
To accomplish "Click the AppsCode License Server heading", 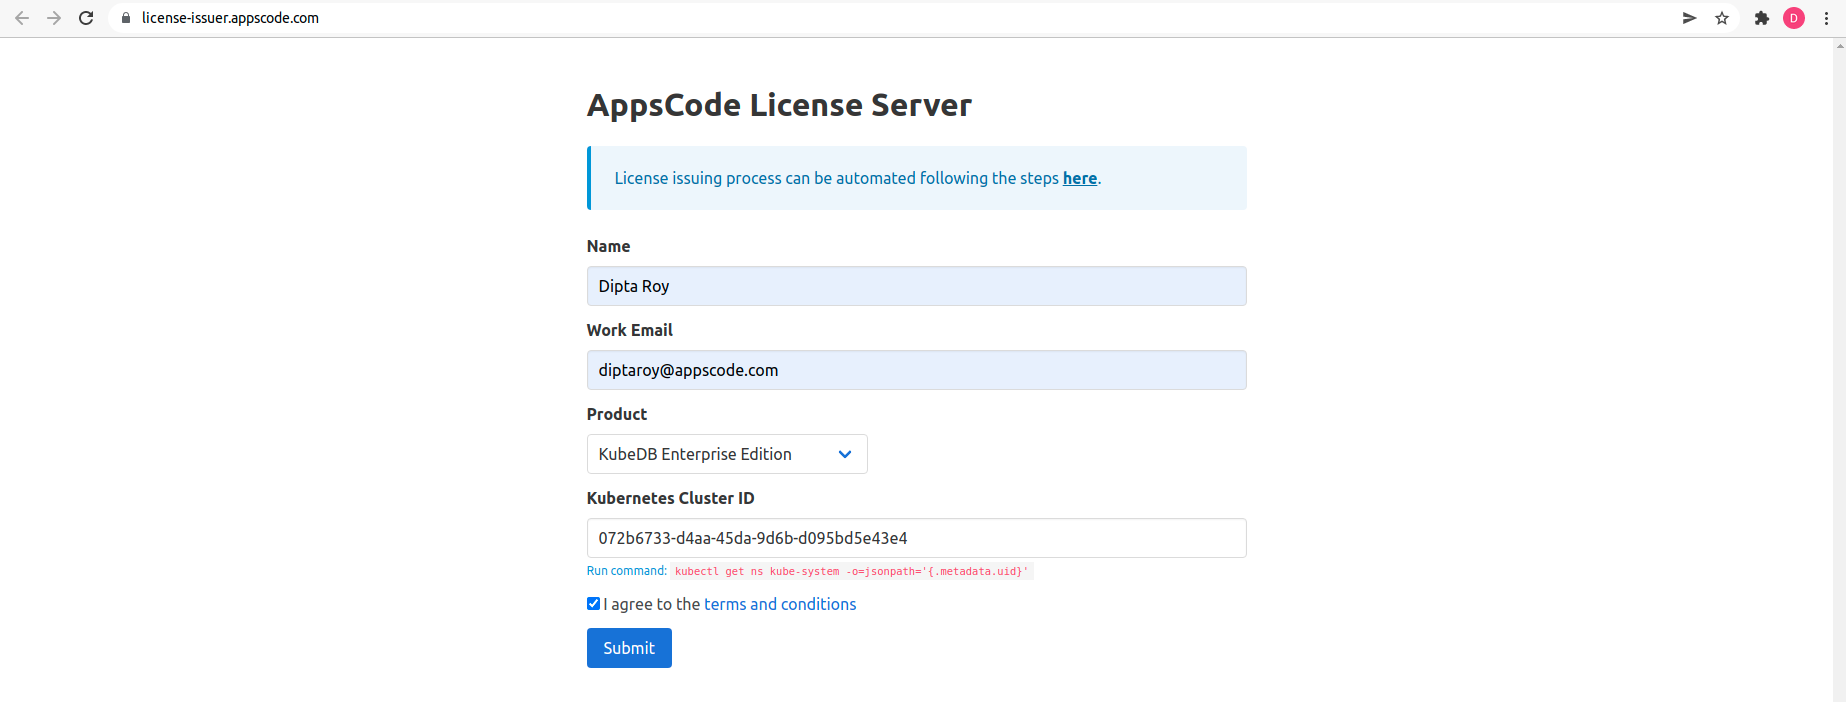I will coord(779,105).
